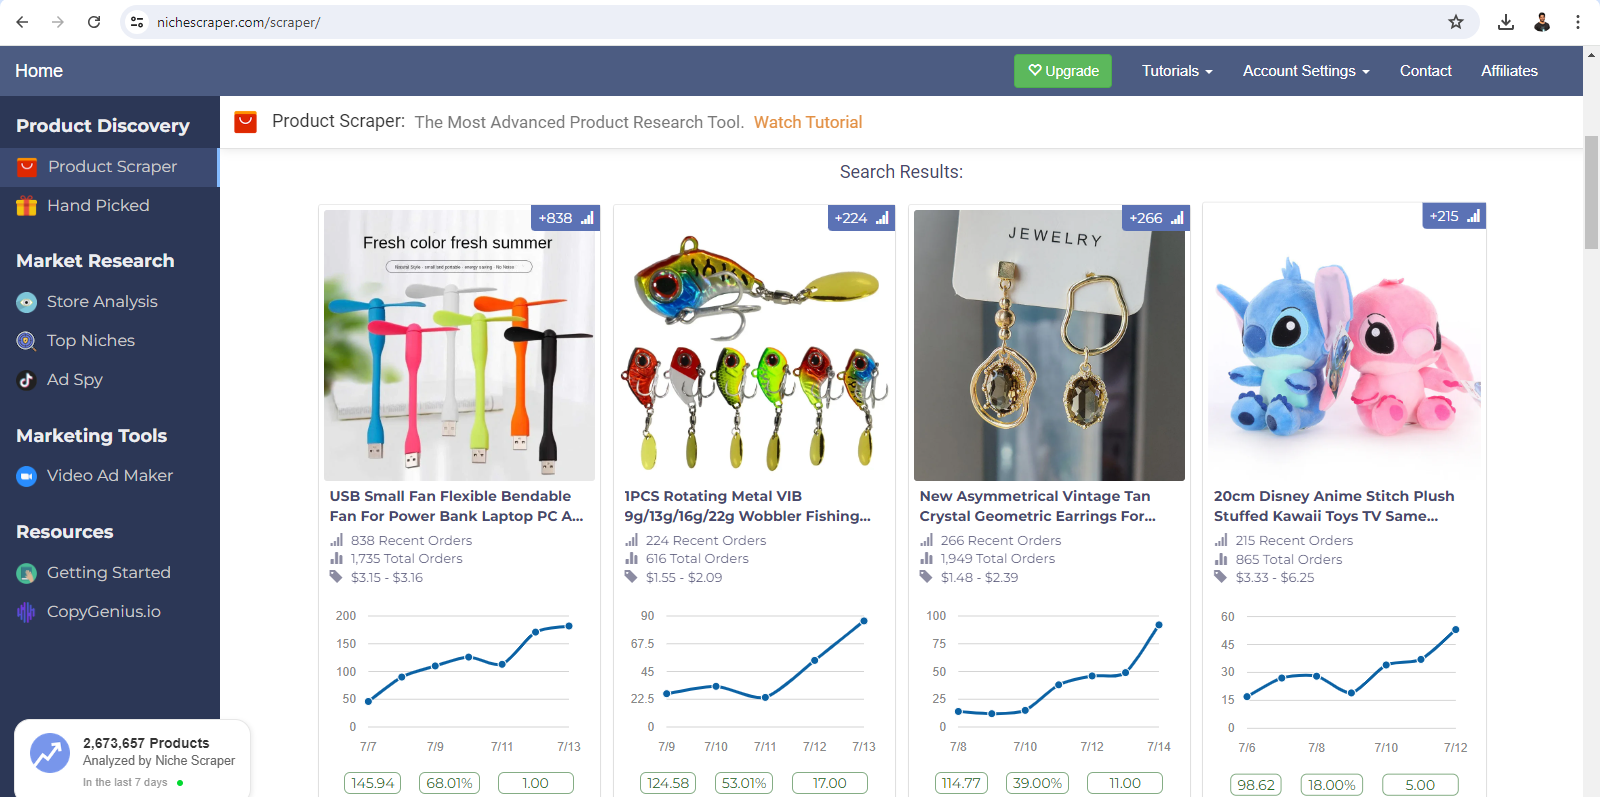Screen dimensions: 1600x797
Task: Click the browser back arrow
Action: coord(22,22)
